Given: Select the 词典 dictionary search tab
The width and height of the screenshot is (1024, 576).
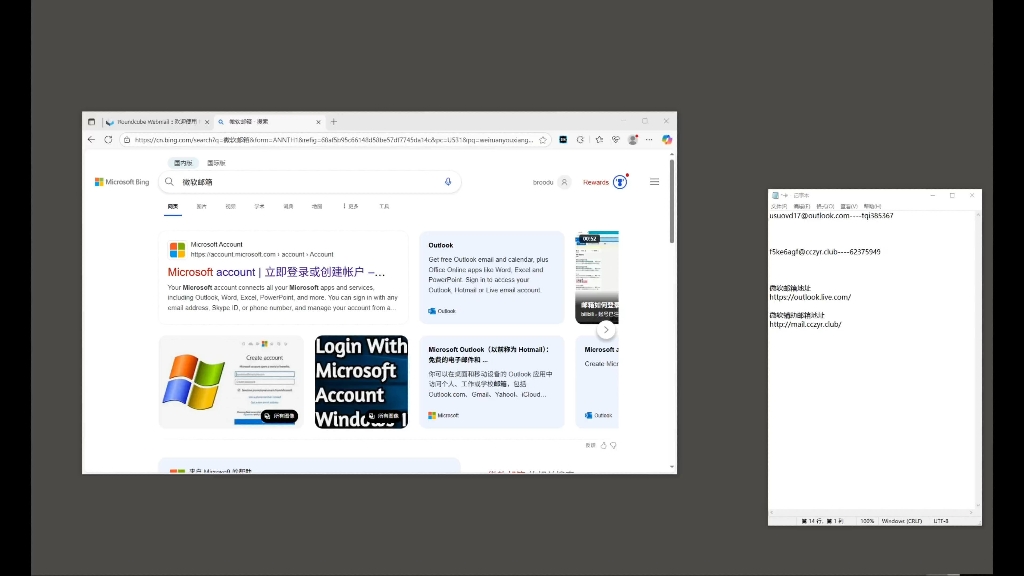Looking at the screenshot, I should coord(288,206).
